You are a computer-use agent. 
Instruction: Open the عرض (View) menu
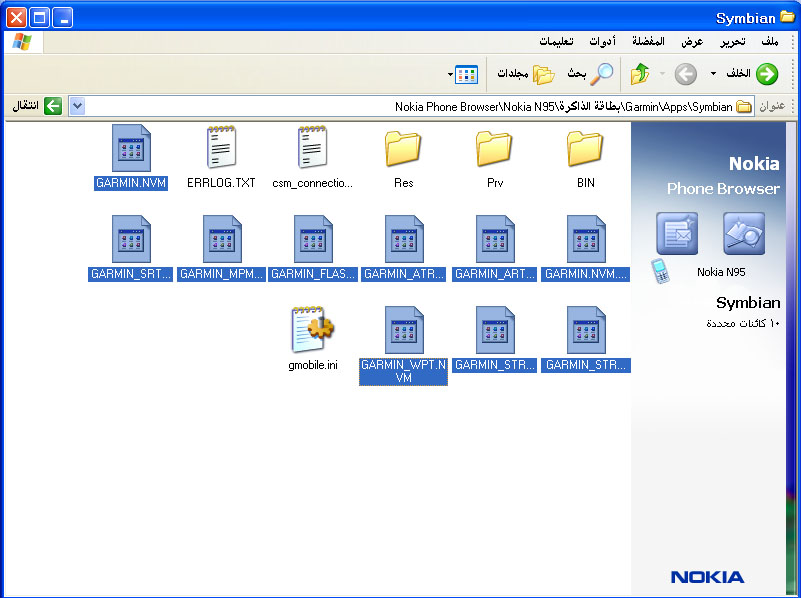coord(692,41)
